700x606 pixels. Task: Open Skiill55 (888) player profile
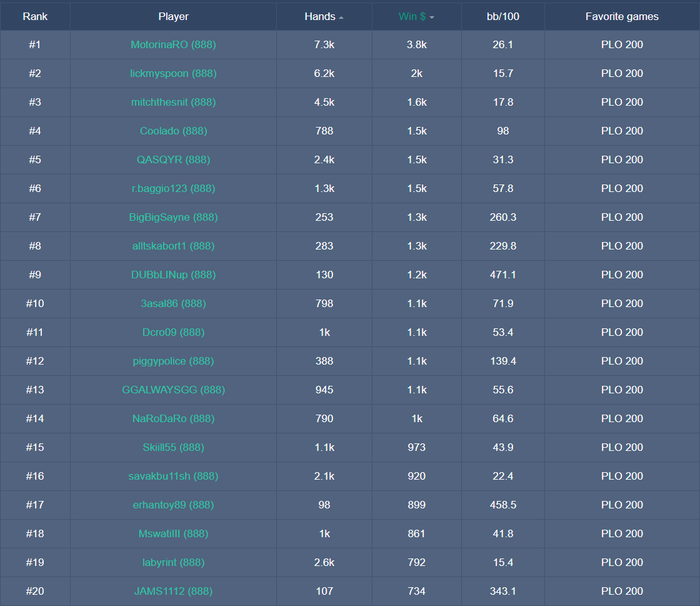tap(173, 447)
